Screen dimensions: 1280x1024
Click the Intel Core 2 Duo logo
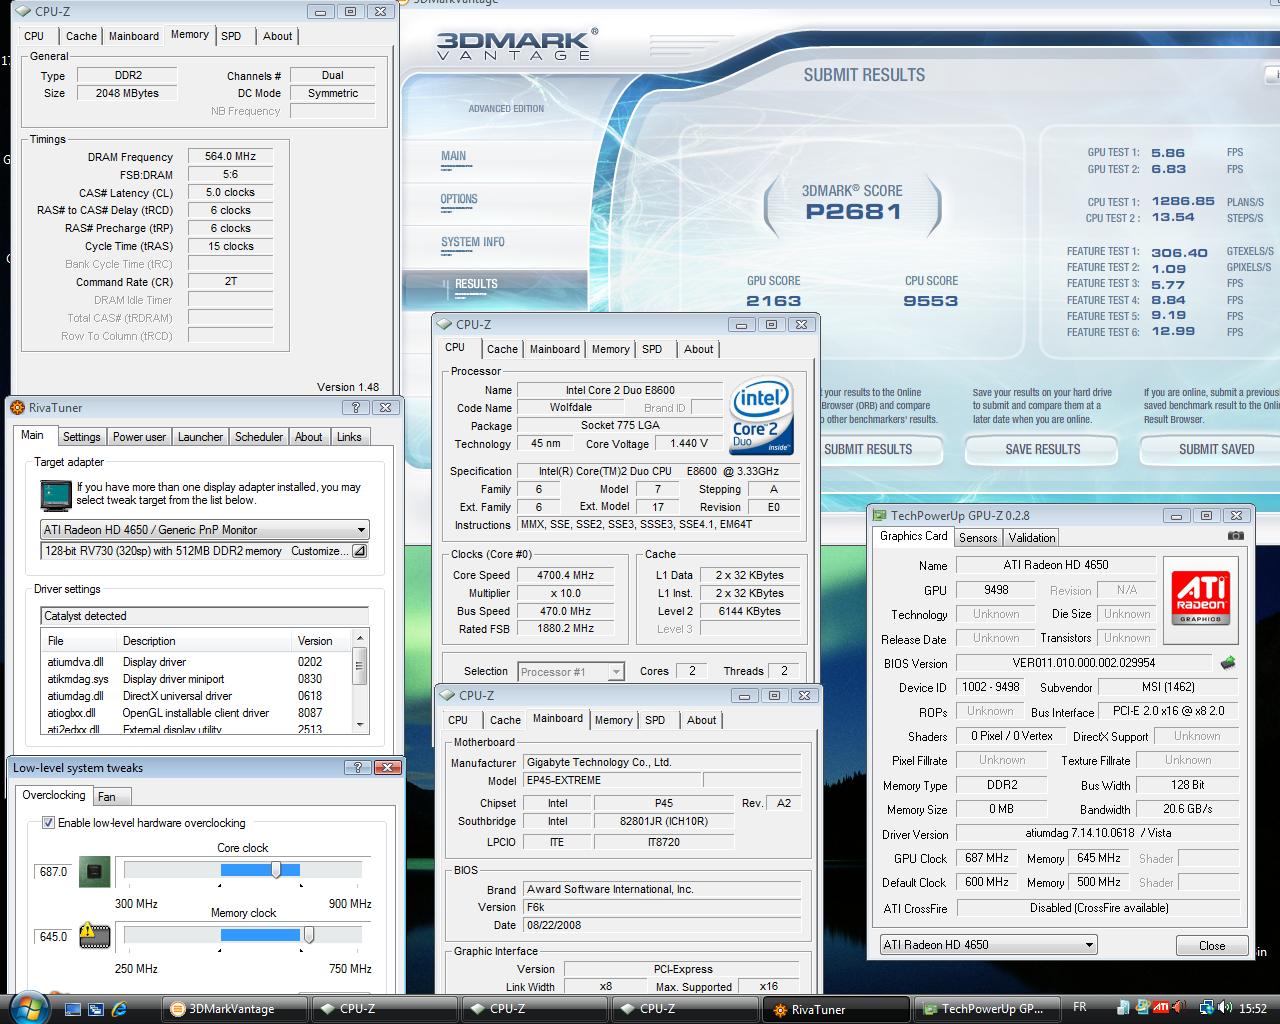pyautogui.click(x=762, y=416)
